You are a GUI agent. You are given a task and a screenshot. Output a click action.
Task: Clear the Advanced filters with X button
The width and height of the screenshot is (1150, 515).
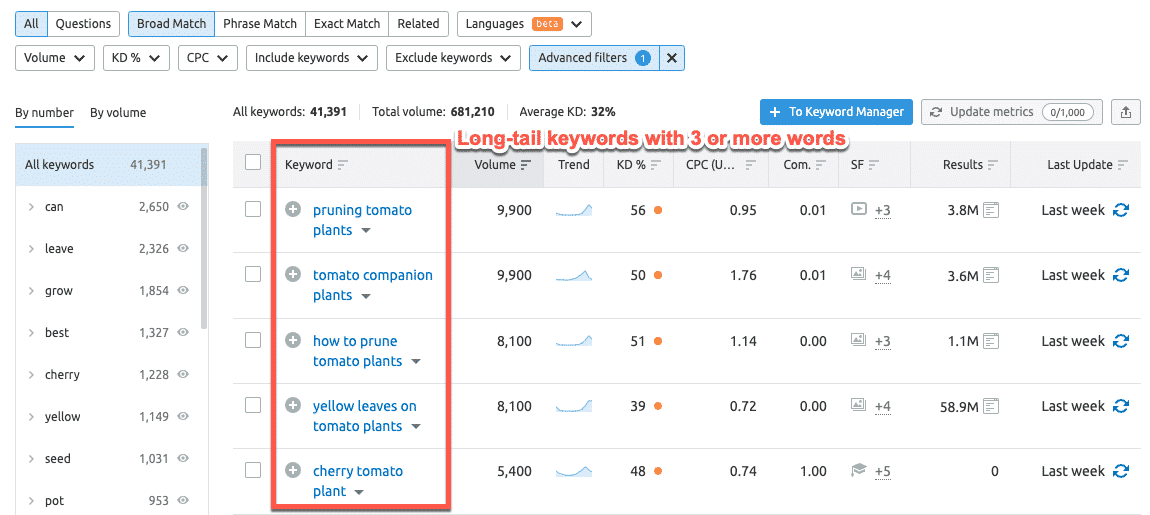pyautogui.click(x=672, y=58)
